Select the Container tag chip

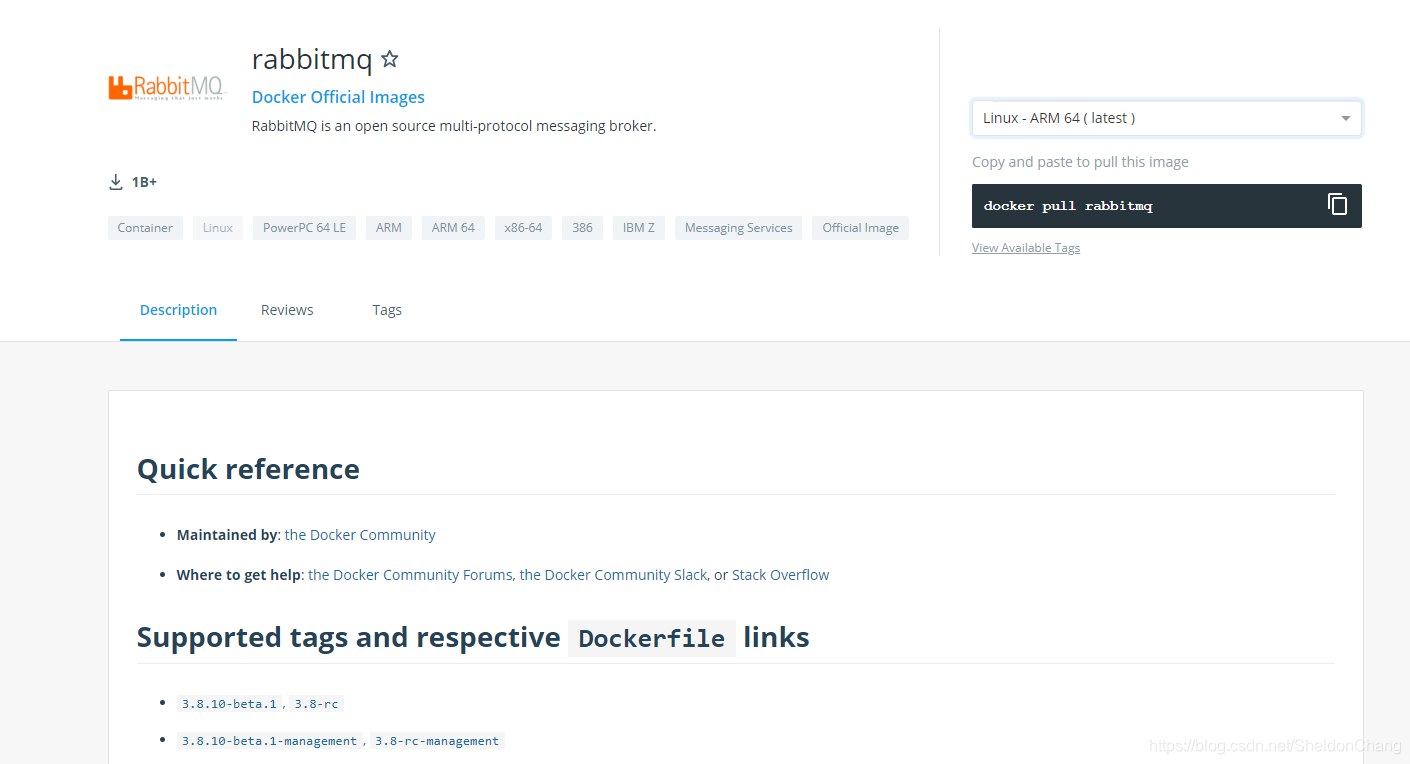[145, 228]
